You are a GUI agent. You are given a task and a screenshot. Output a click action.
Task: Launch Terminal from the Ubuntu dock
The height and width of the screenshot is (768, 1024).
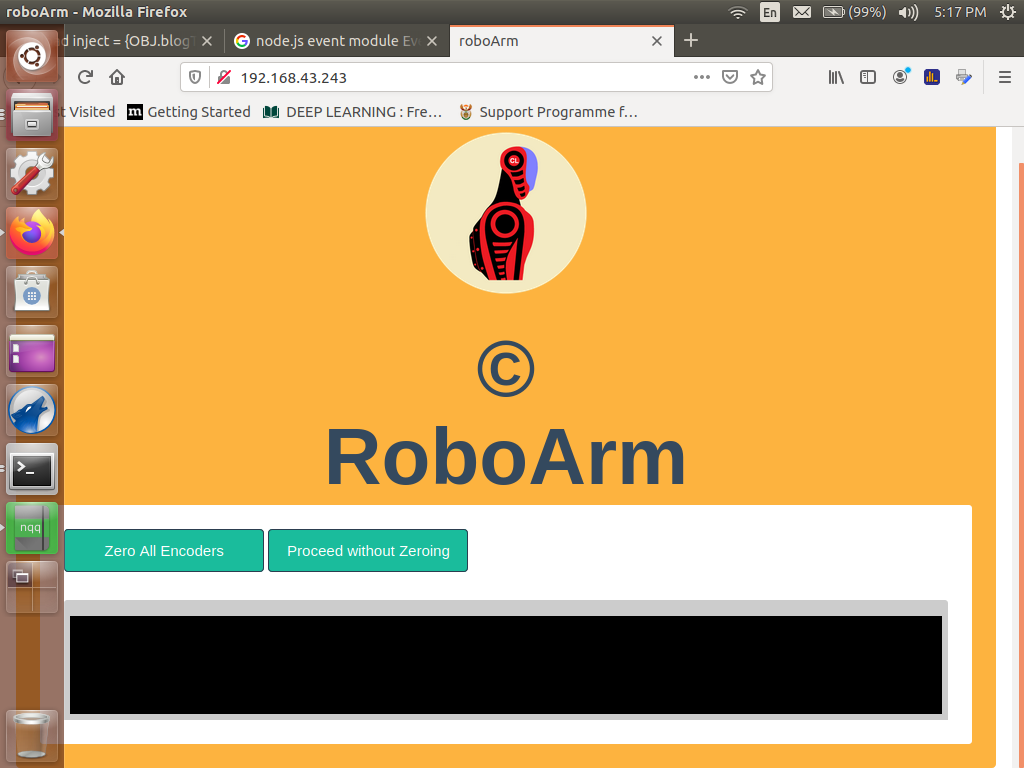[32, 469]
